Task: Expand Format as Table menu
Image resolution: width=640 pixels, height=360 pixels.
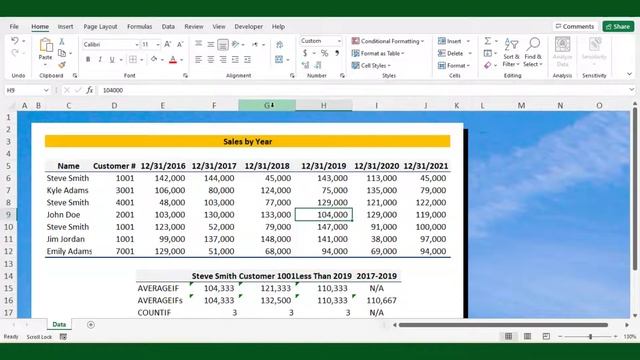Action: 378,53
